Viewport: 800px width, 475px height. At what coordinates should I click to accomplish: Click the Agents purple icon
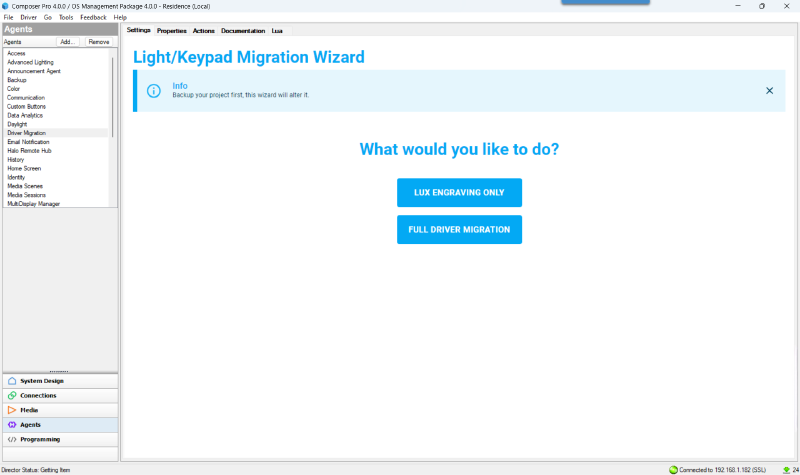click(12, 424)
